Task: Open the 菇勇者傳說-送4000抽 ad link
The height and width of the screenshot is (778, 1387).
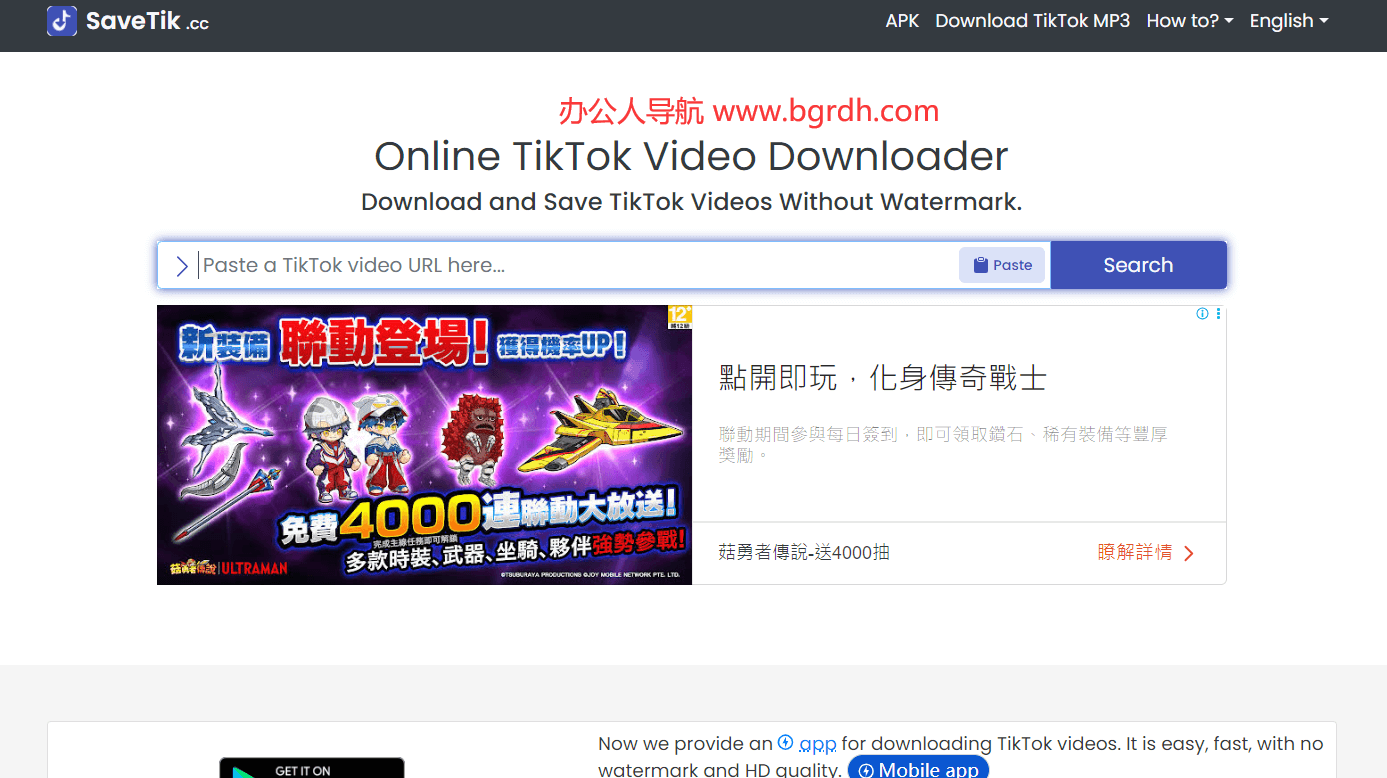Action: point(803,552)
